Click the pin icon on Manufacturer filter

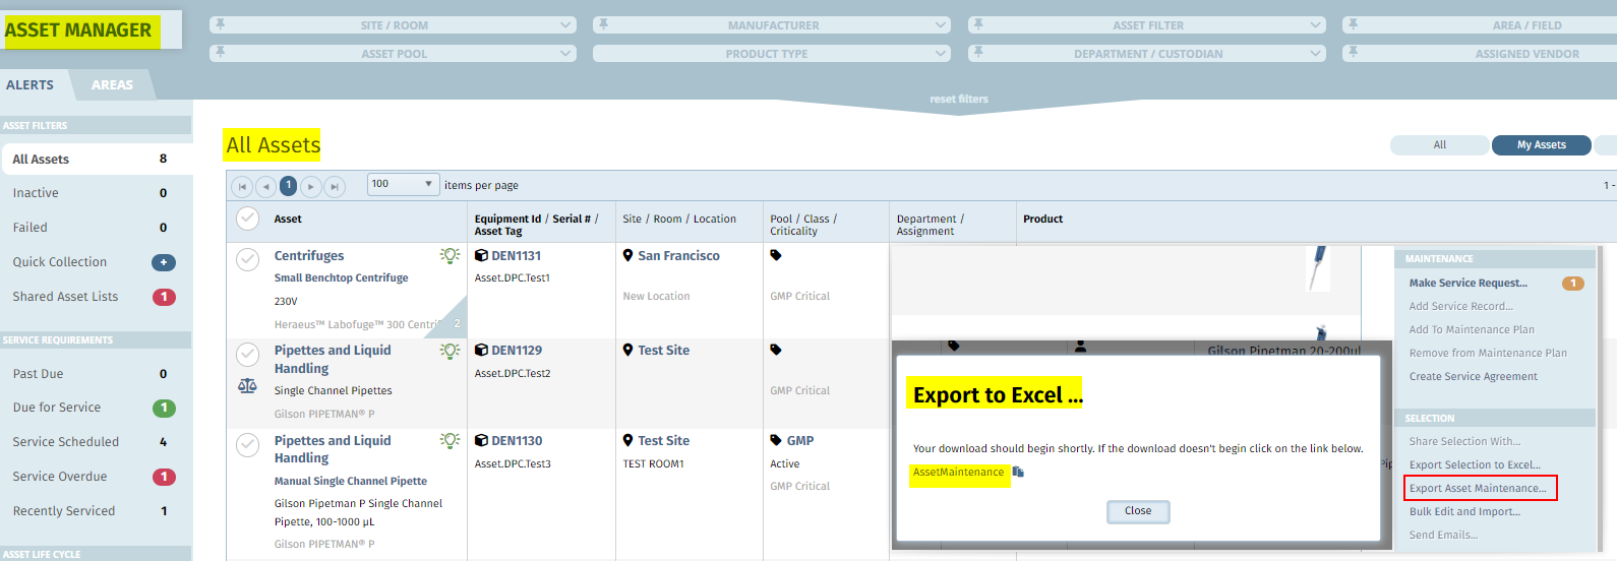click(604, 24)
